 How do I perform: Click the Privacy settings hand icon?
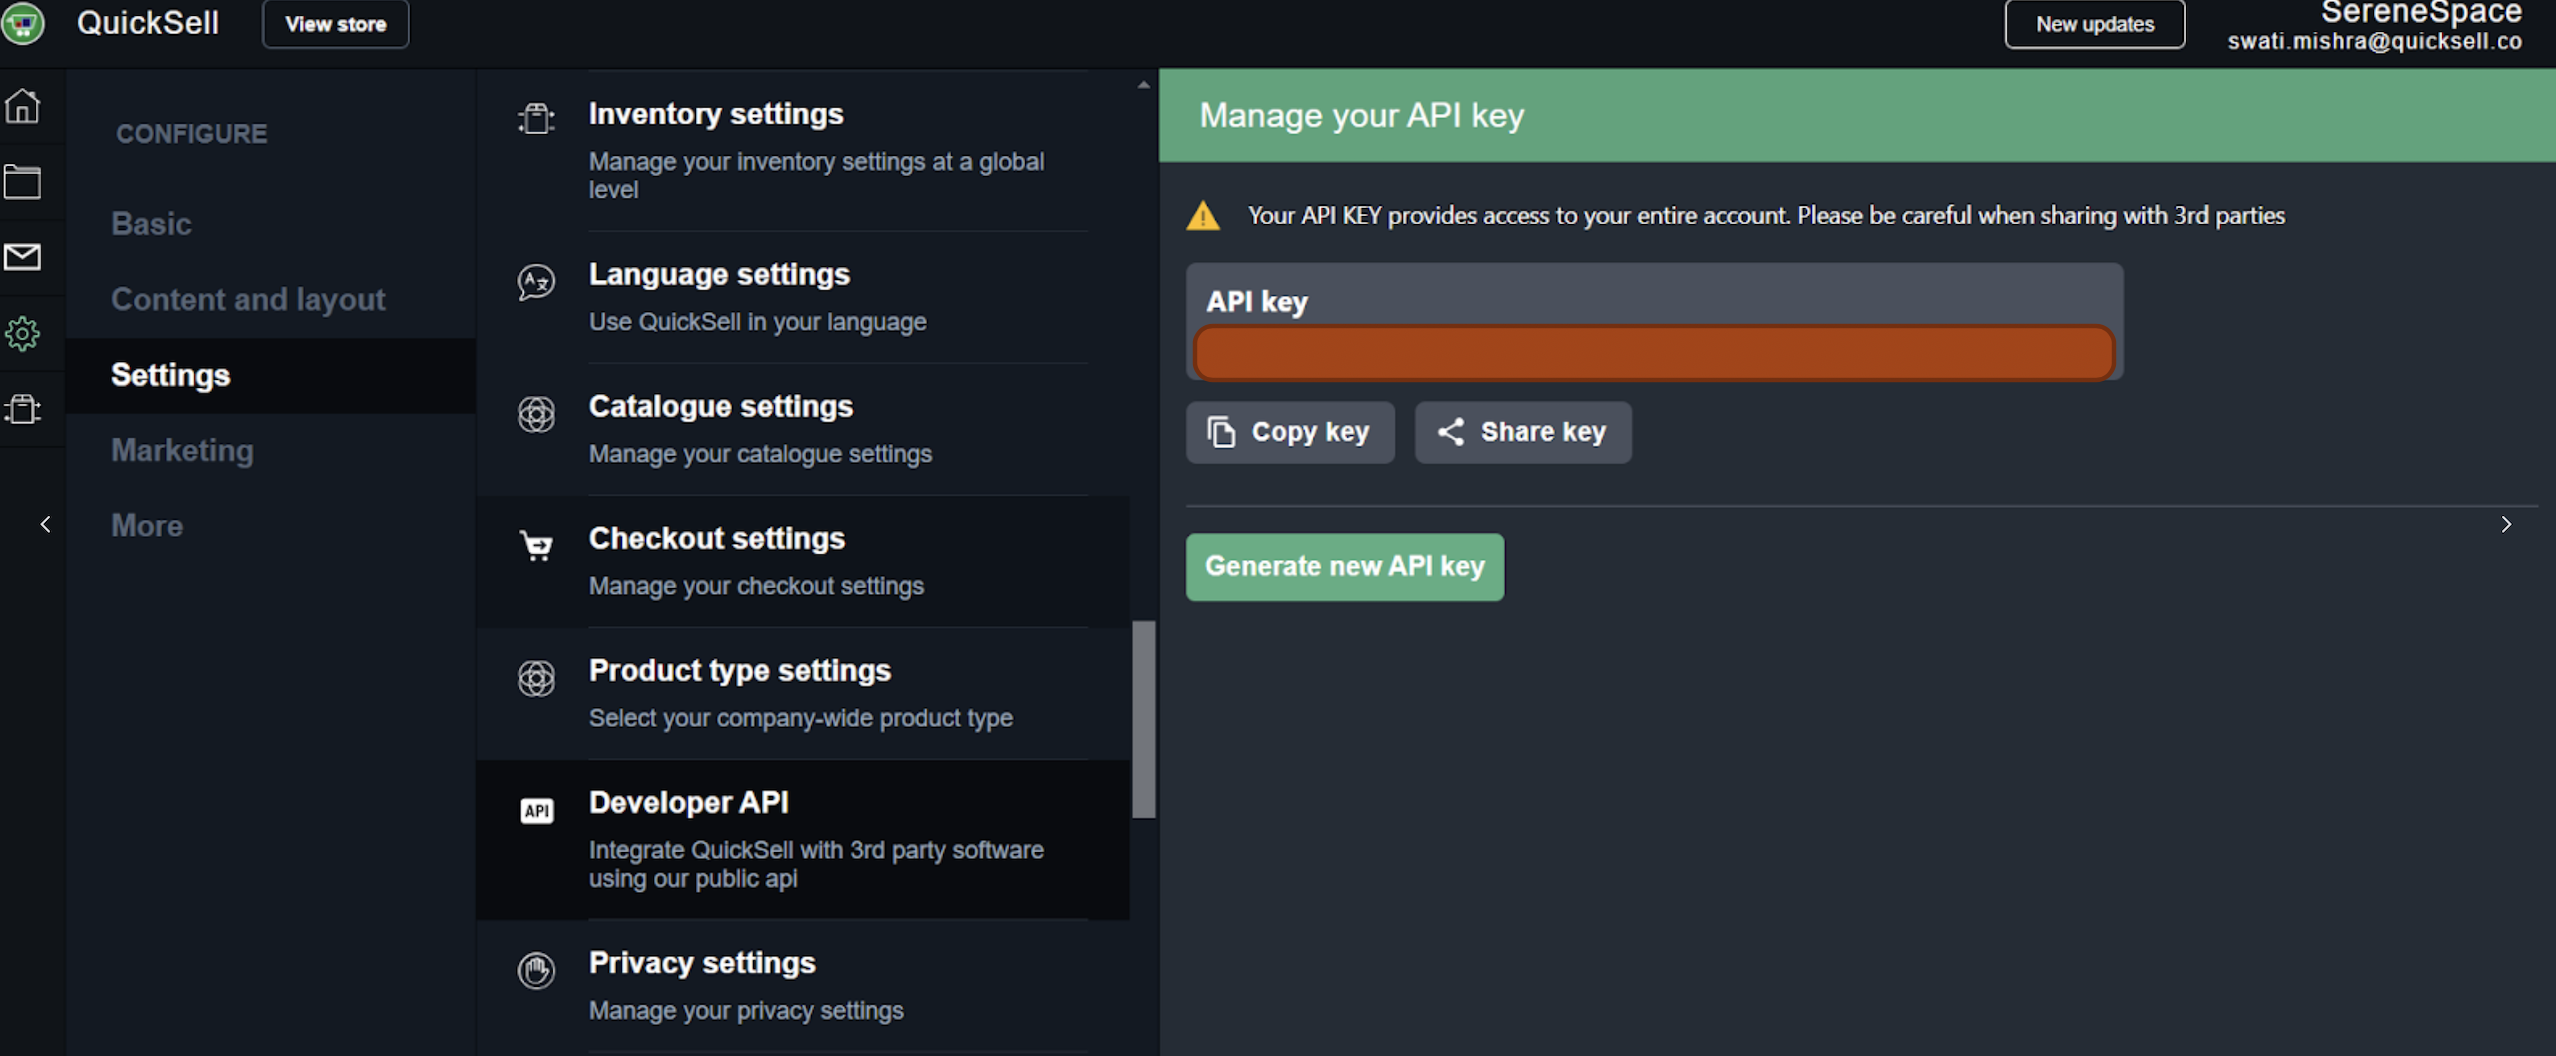click(536, 970)
